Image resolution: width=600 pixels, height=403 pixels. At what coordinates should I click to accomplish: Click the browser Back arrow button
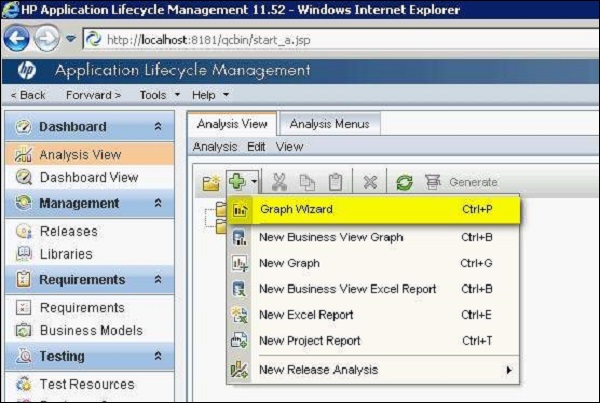[x=17, y=42]
